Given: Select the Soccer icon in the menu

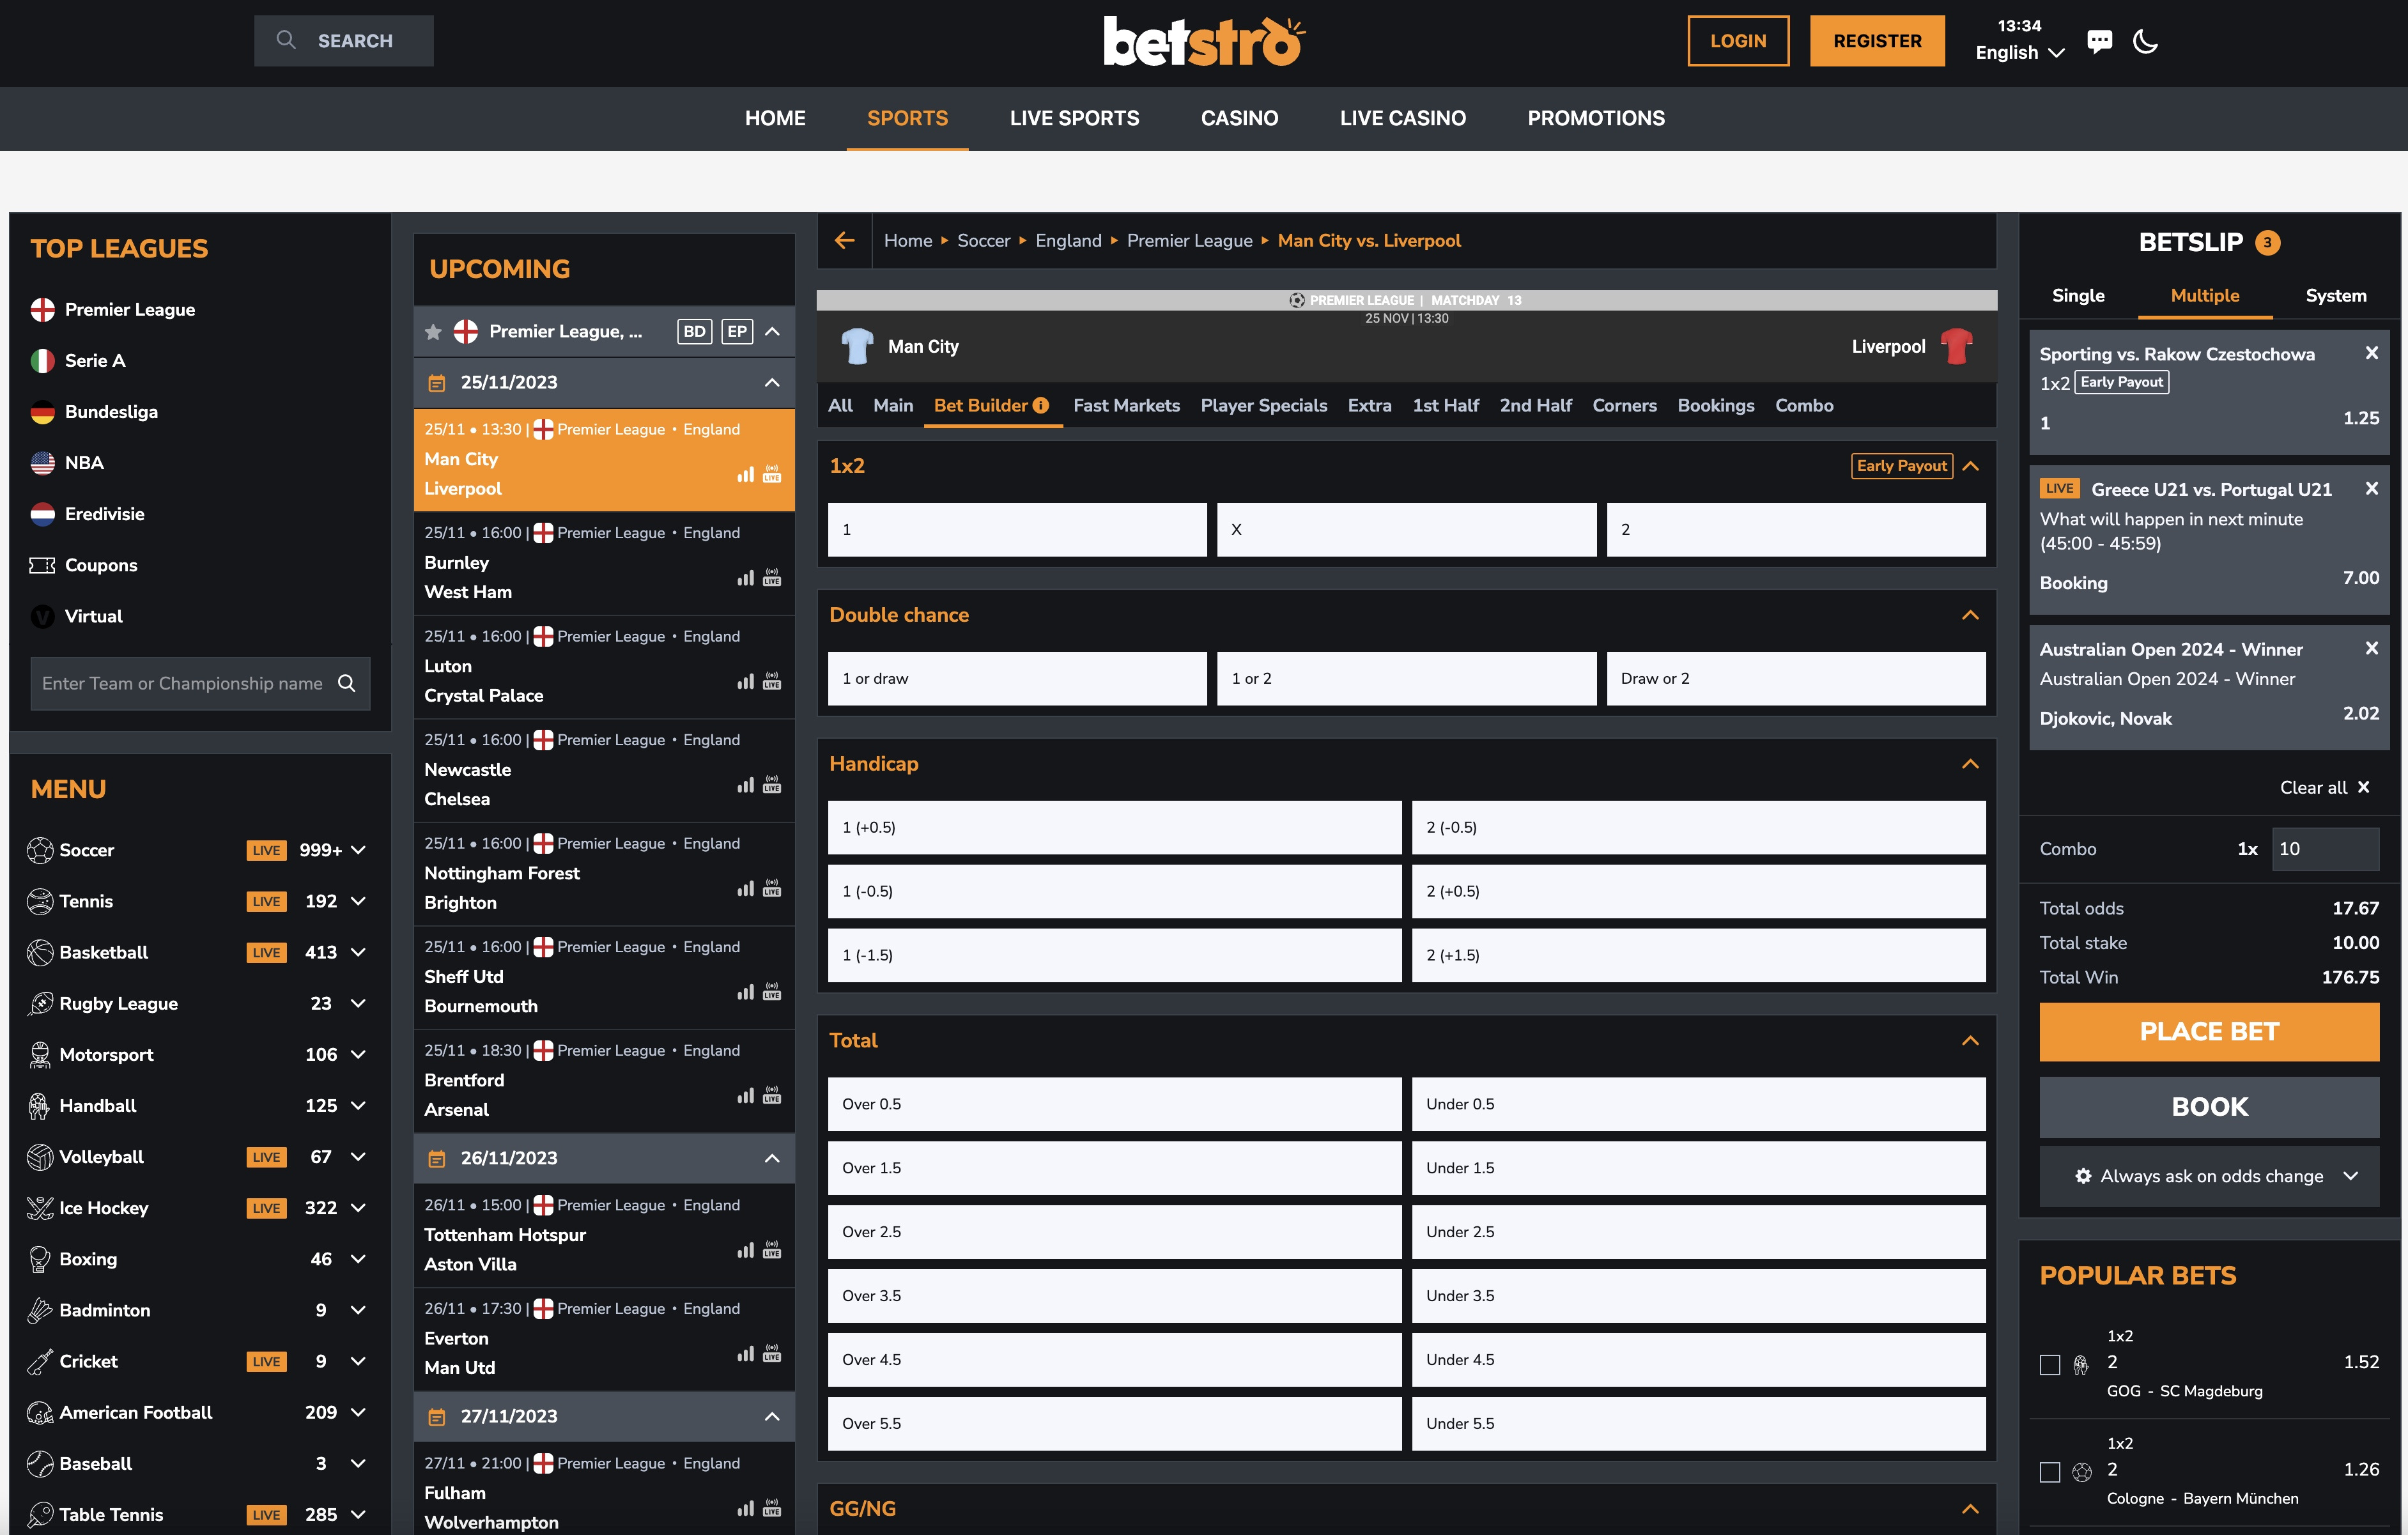Looking at the screenshot, I should [x=40, y=850].
